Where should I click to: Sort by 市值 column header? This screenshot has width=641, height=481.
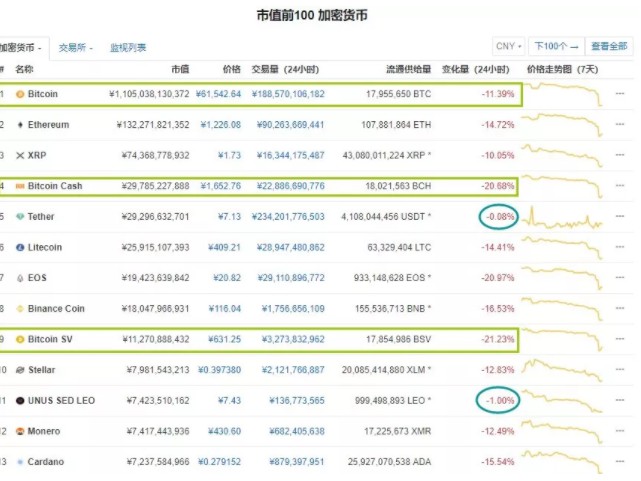coord(180,69)
